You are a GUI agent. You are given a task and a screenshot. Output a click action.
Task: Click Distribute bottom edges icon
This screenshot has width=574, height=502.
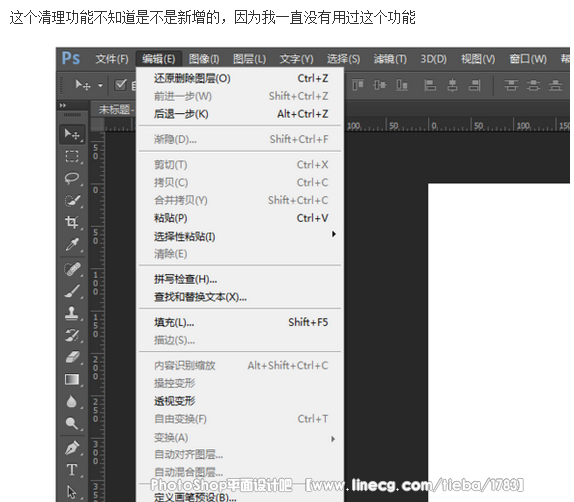555,85
